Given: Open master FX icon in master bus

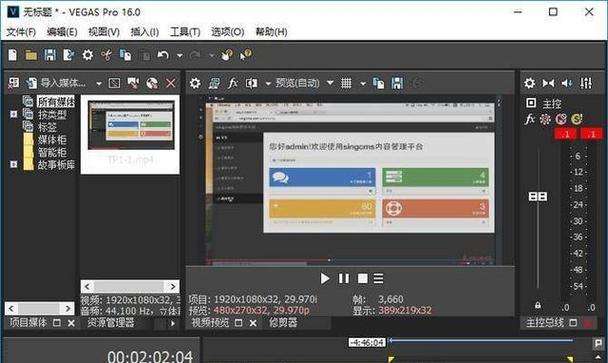Looking at the screenshot, I should (530, 119).
